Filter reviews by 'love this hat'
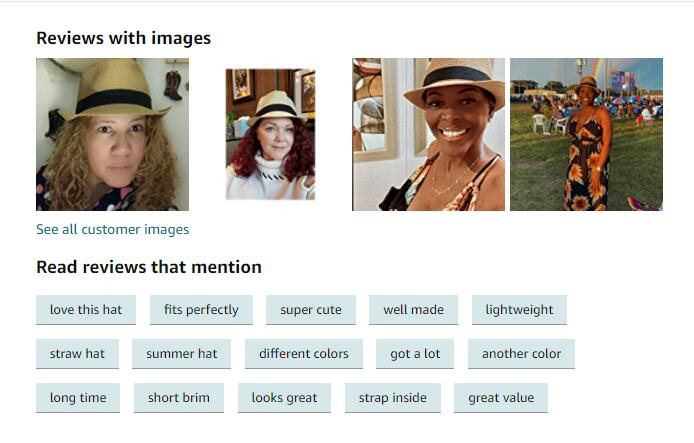The width and height of the screenshot is (694, 443). pos(86,310)
